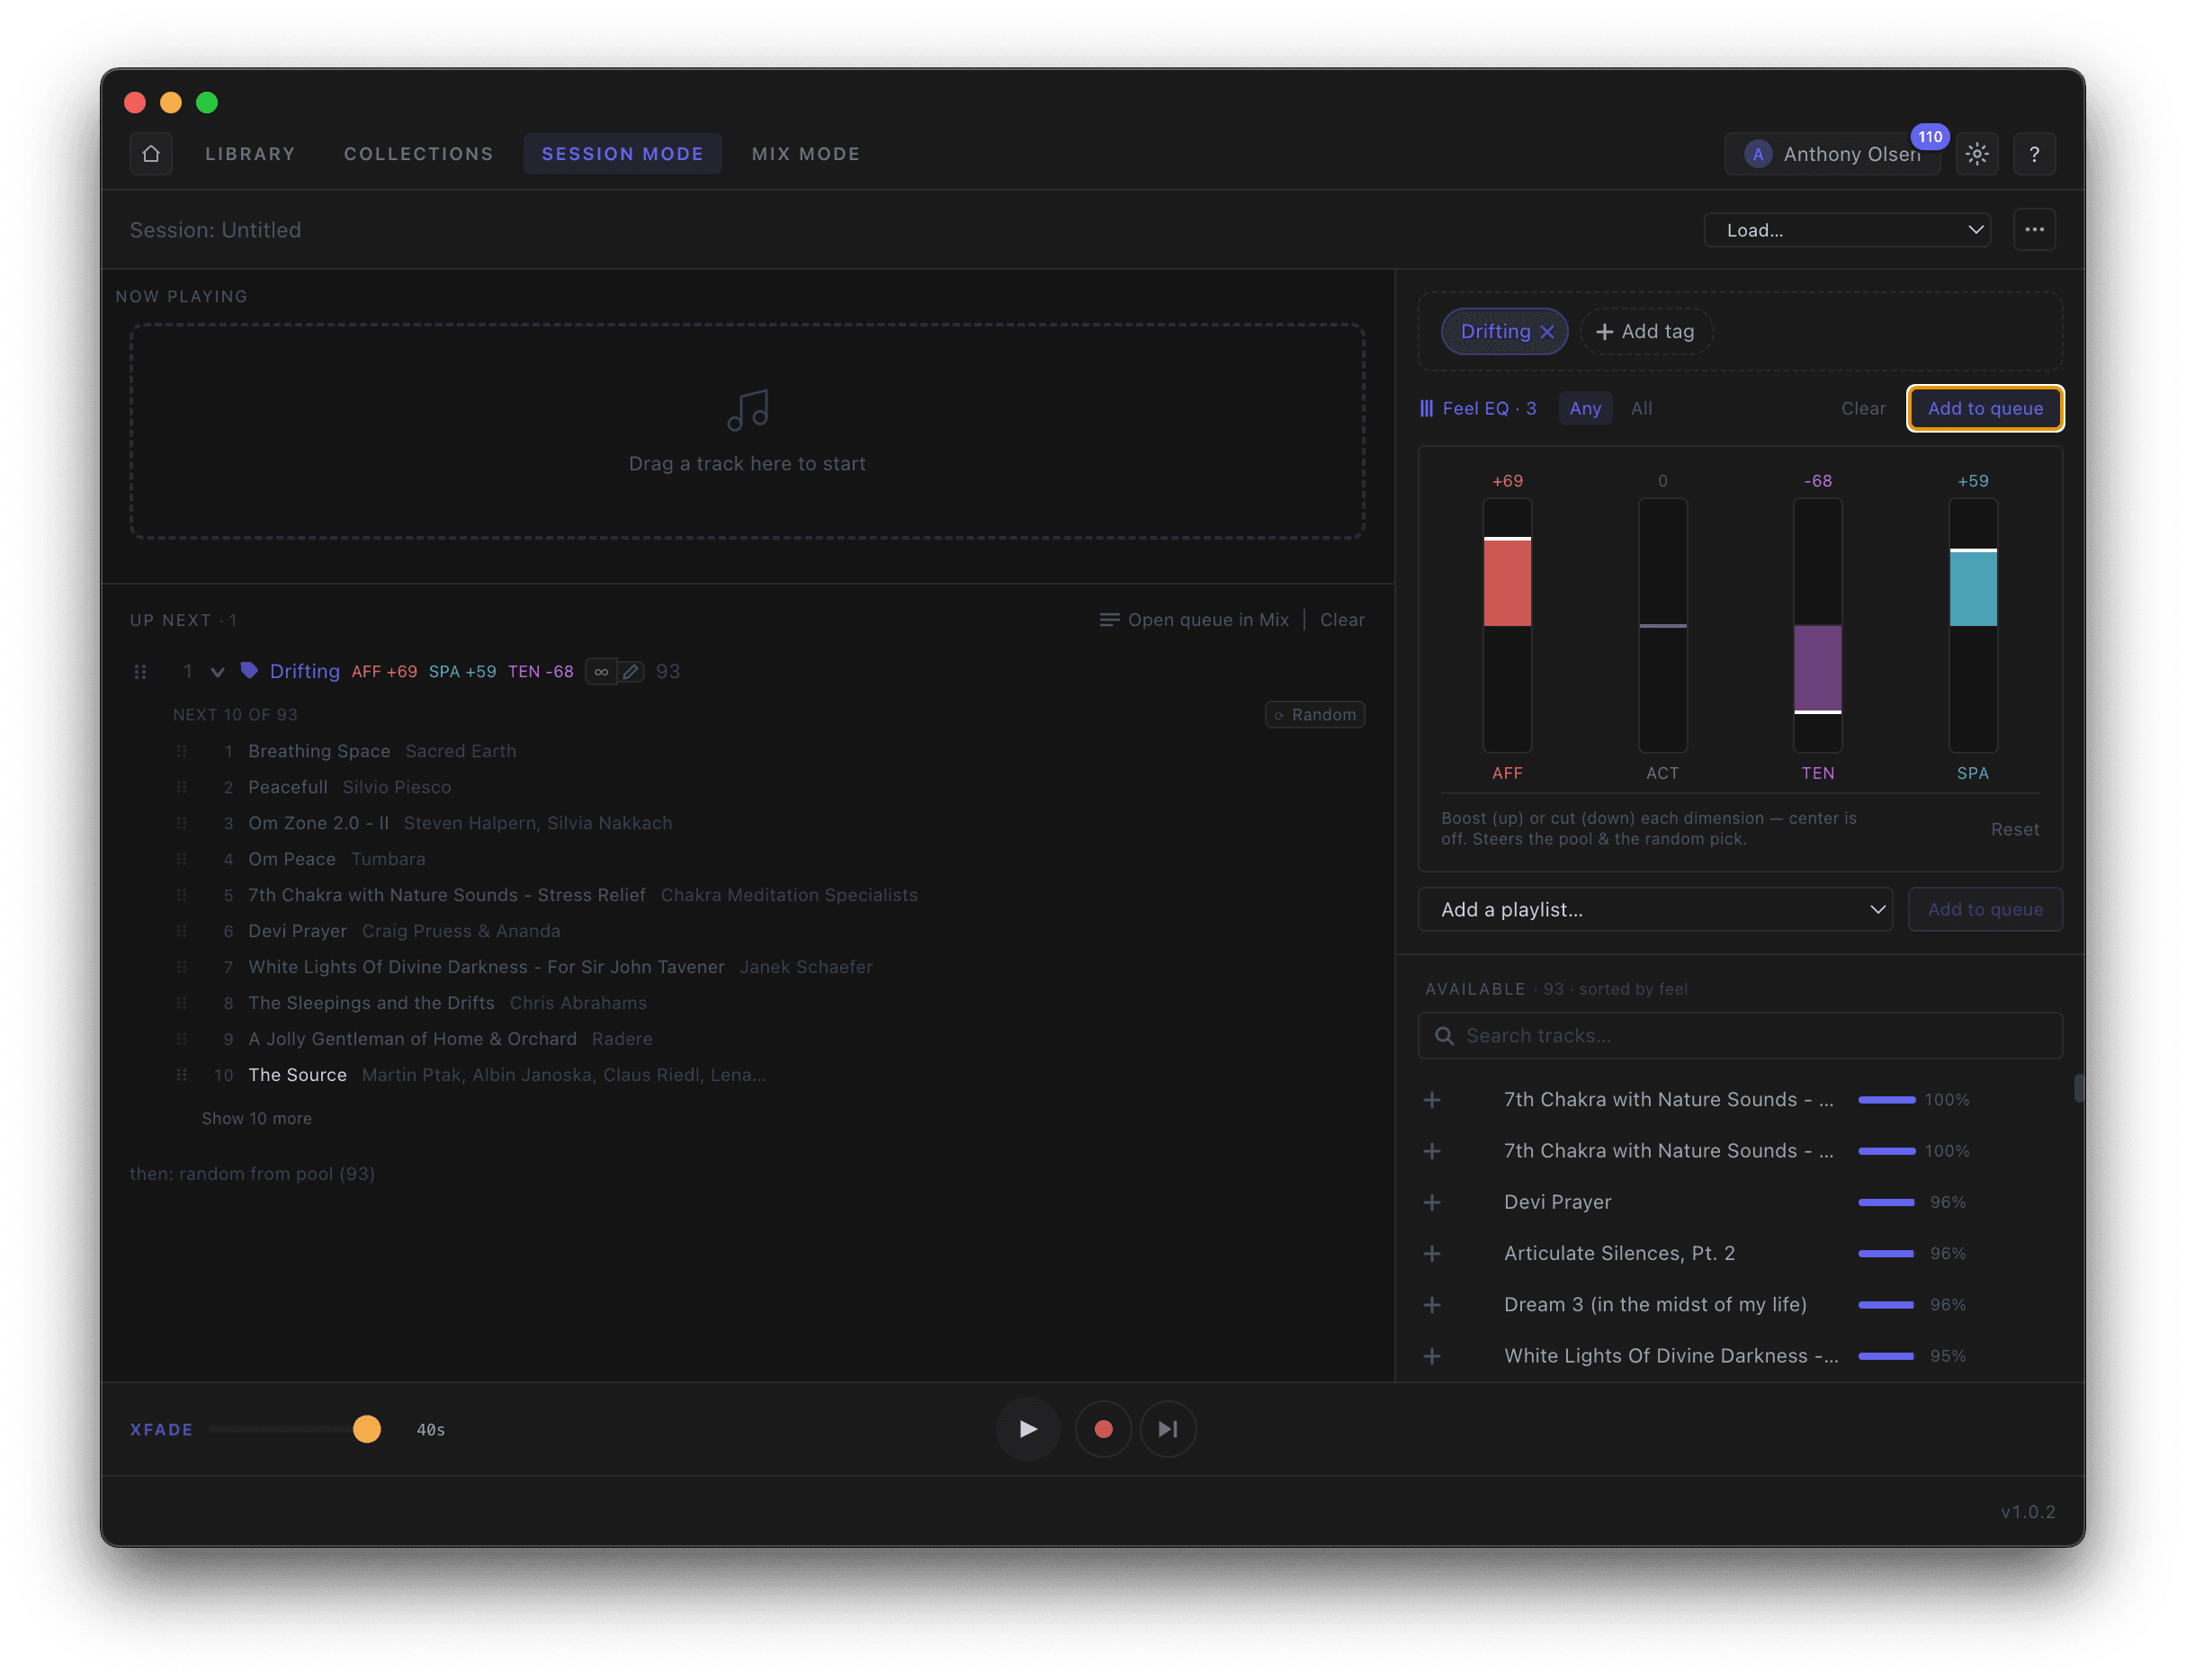
Task: Click Open queue in Mix
Action: coord(1193,620)
